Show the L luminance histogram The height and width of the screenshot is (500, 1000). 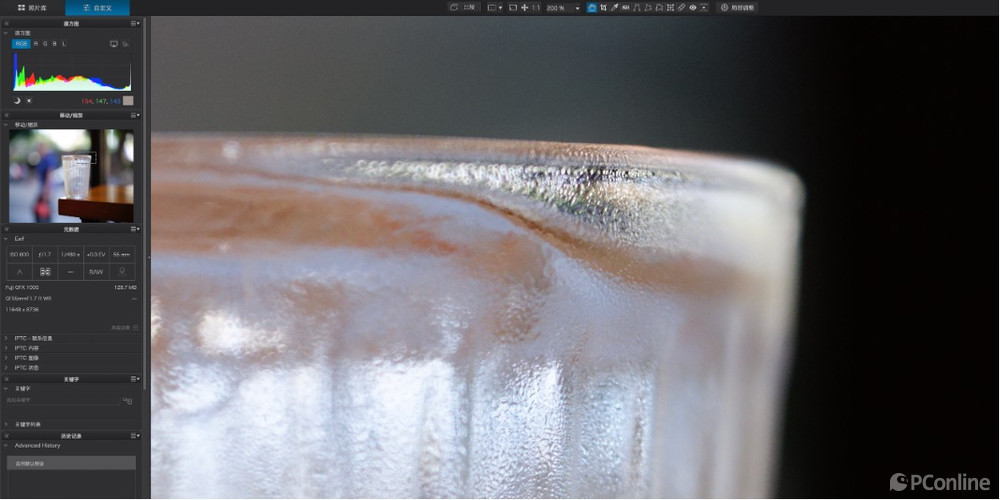(64, 43)
